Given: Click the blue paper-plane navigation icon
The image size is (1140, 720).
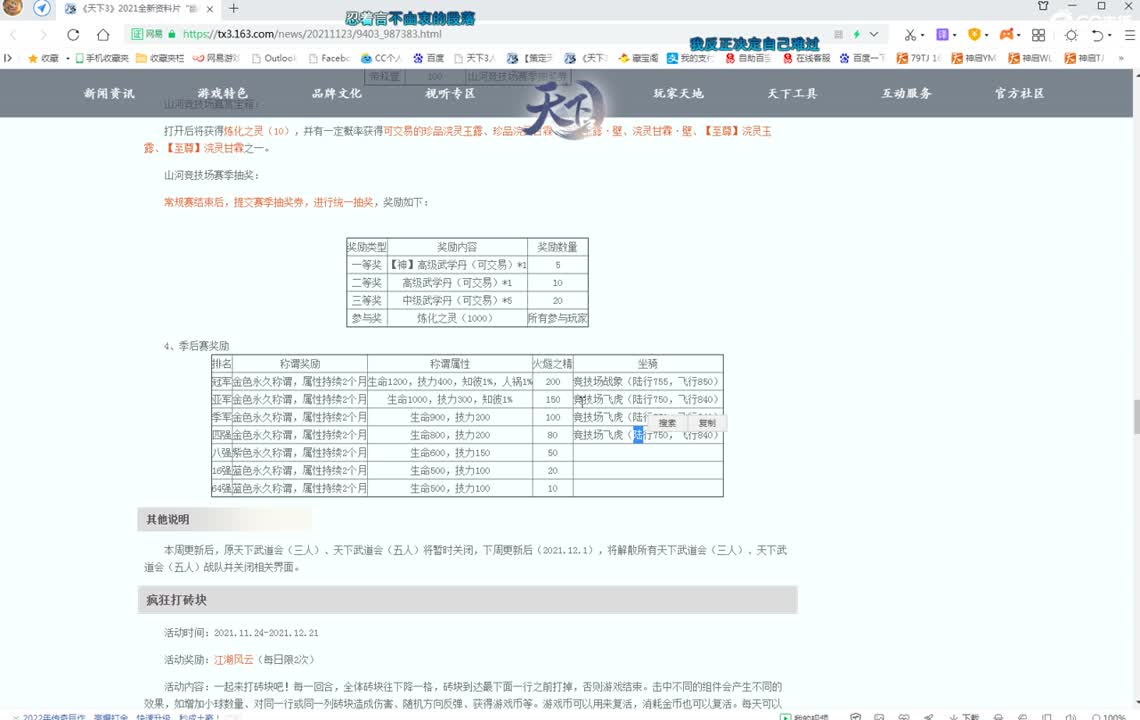Looking at the screenshot, I should (42, 9).
